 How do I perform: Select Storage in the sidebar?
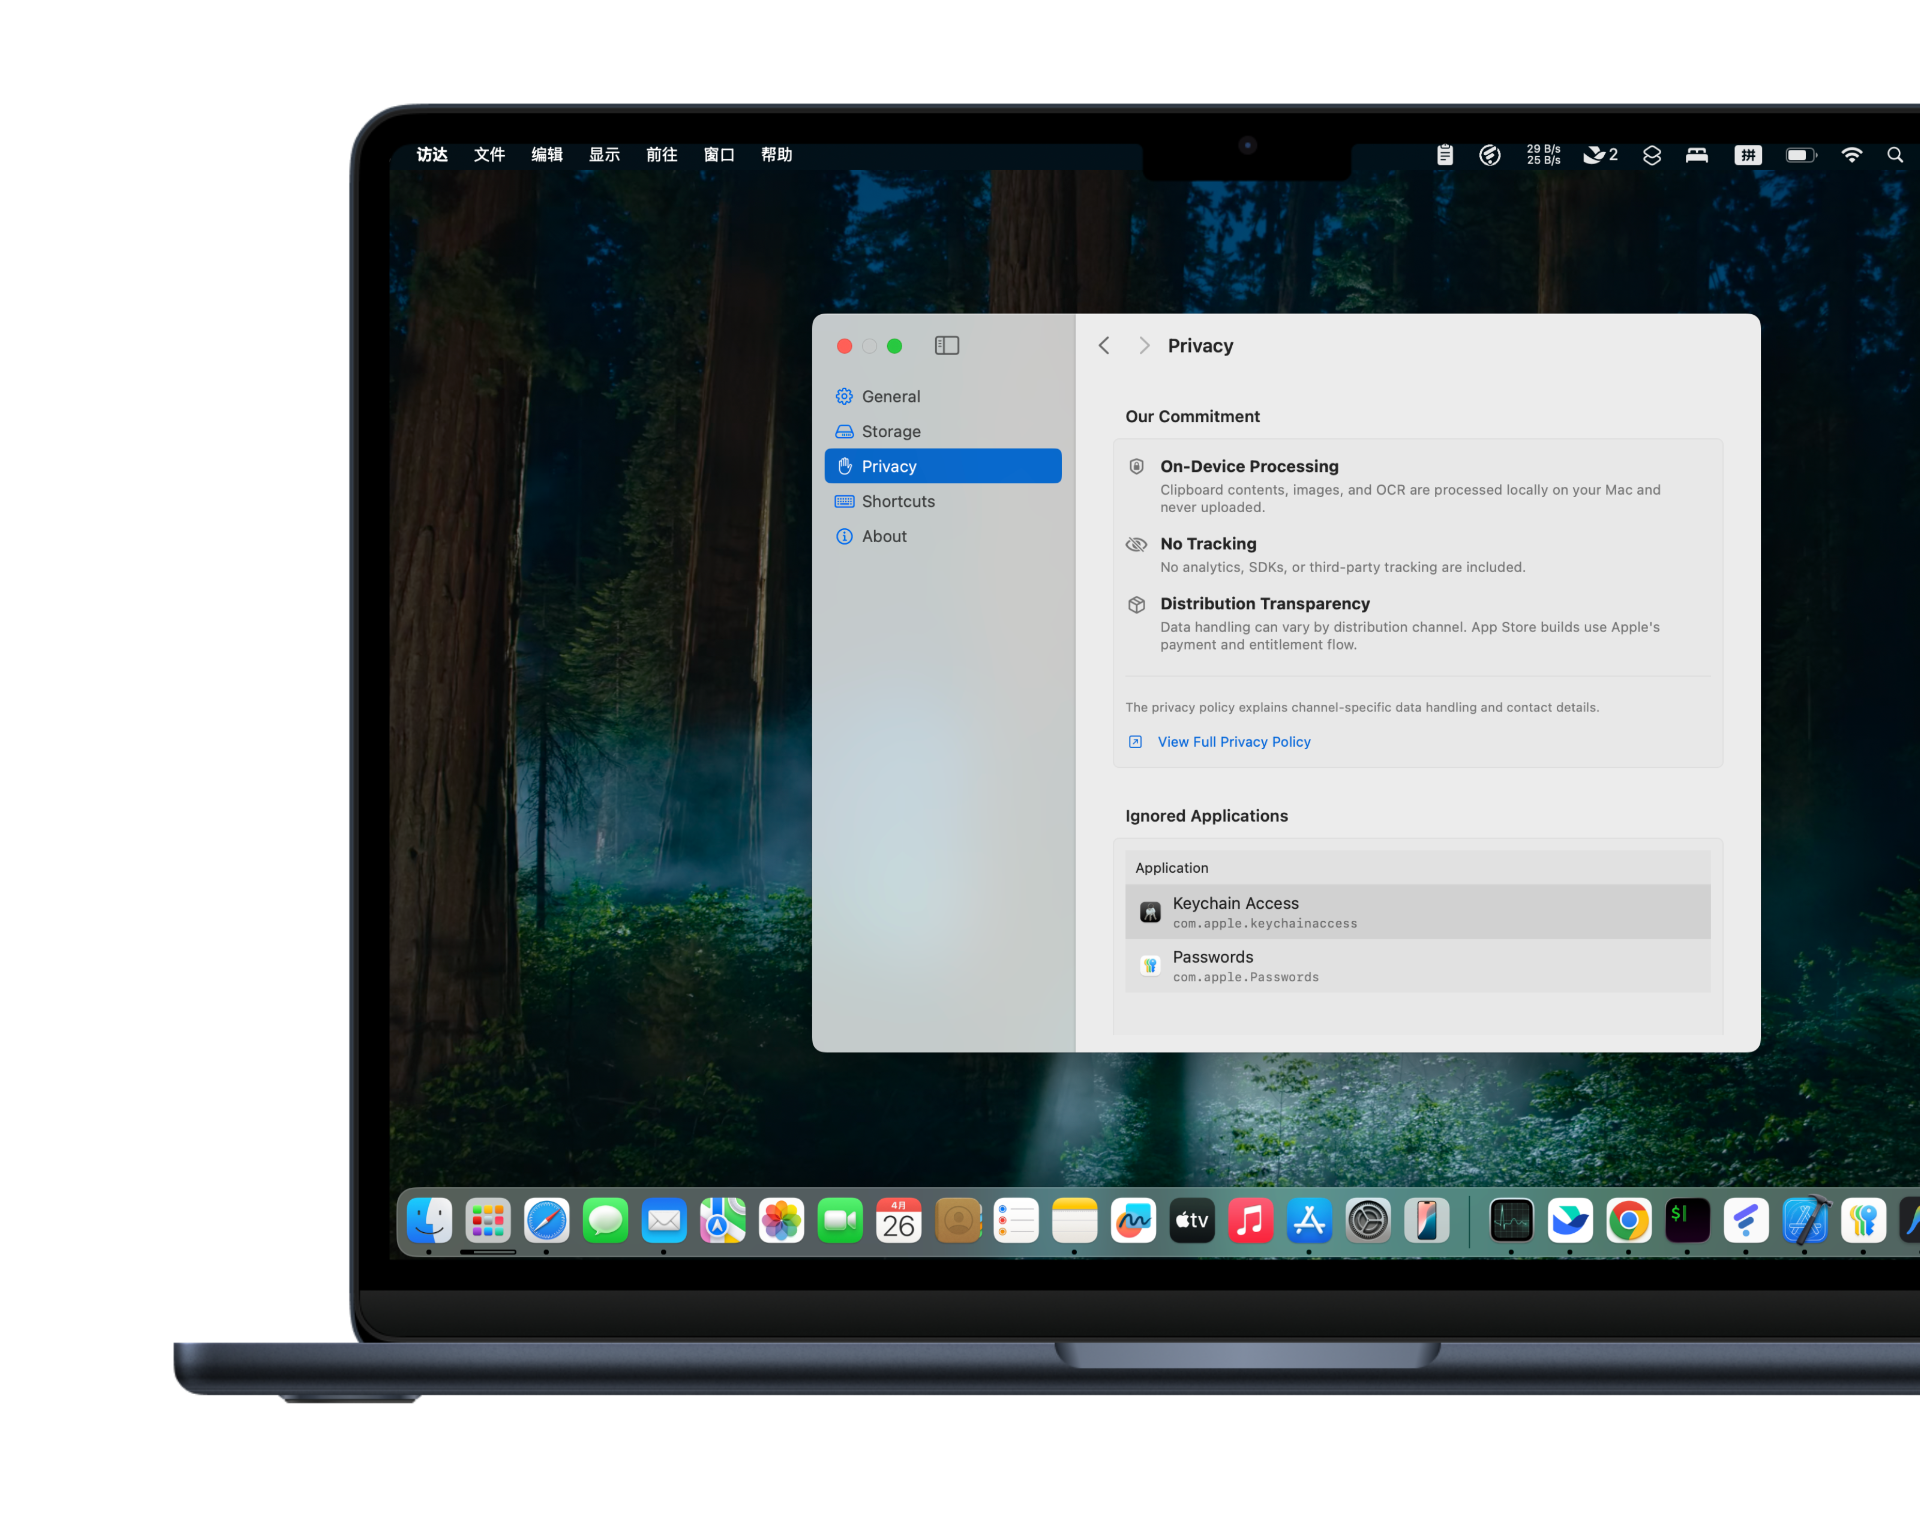890,431
